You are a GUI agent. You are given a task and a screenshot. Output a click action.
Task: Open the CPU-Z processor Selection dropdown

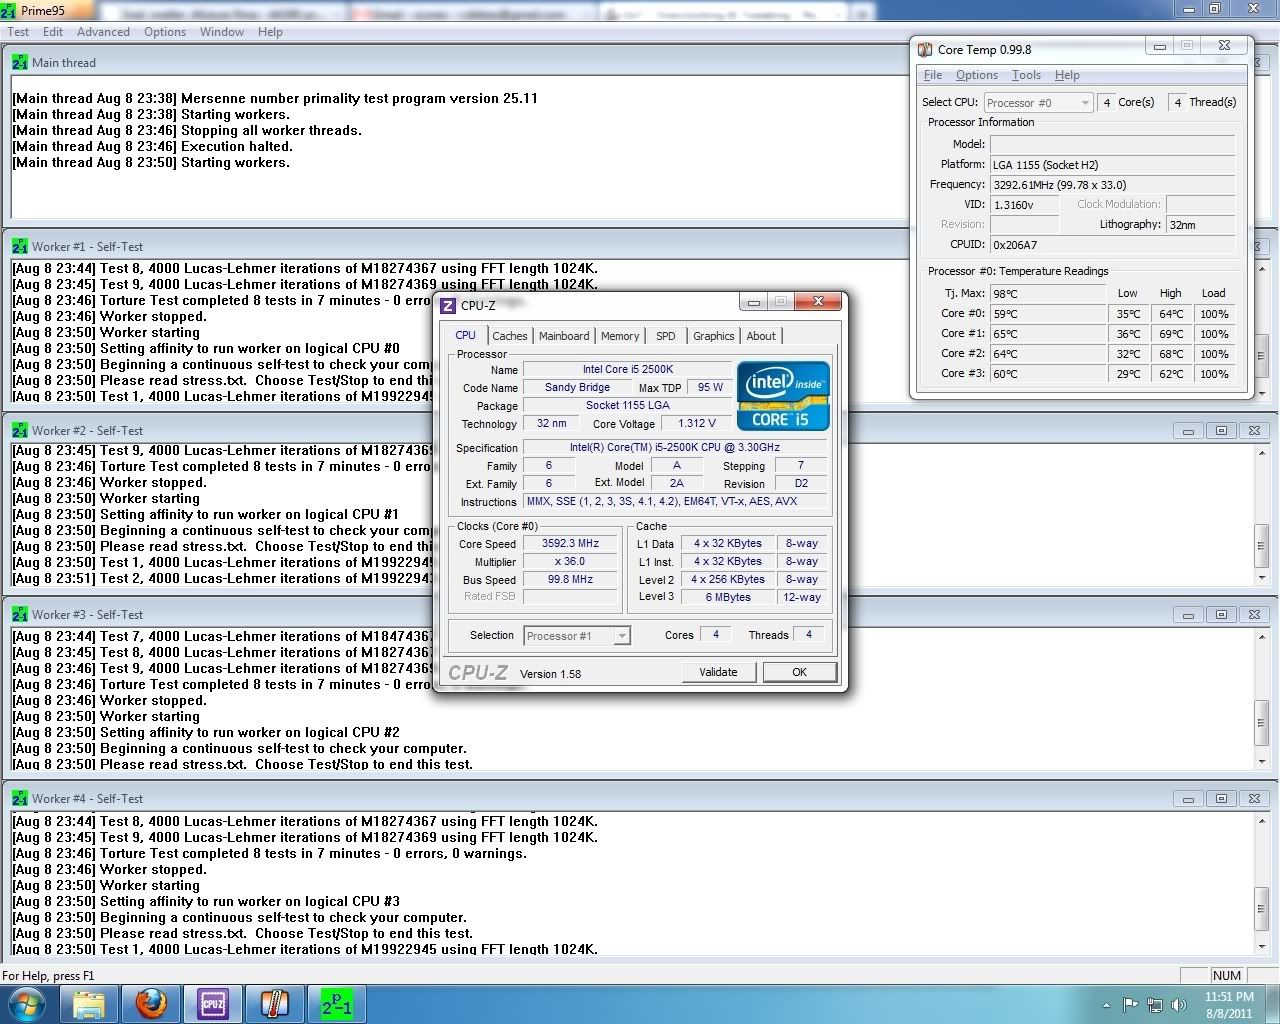622,636
